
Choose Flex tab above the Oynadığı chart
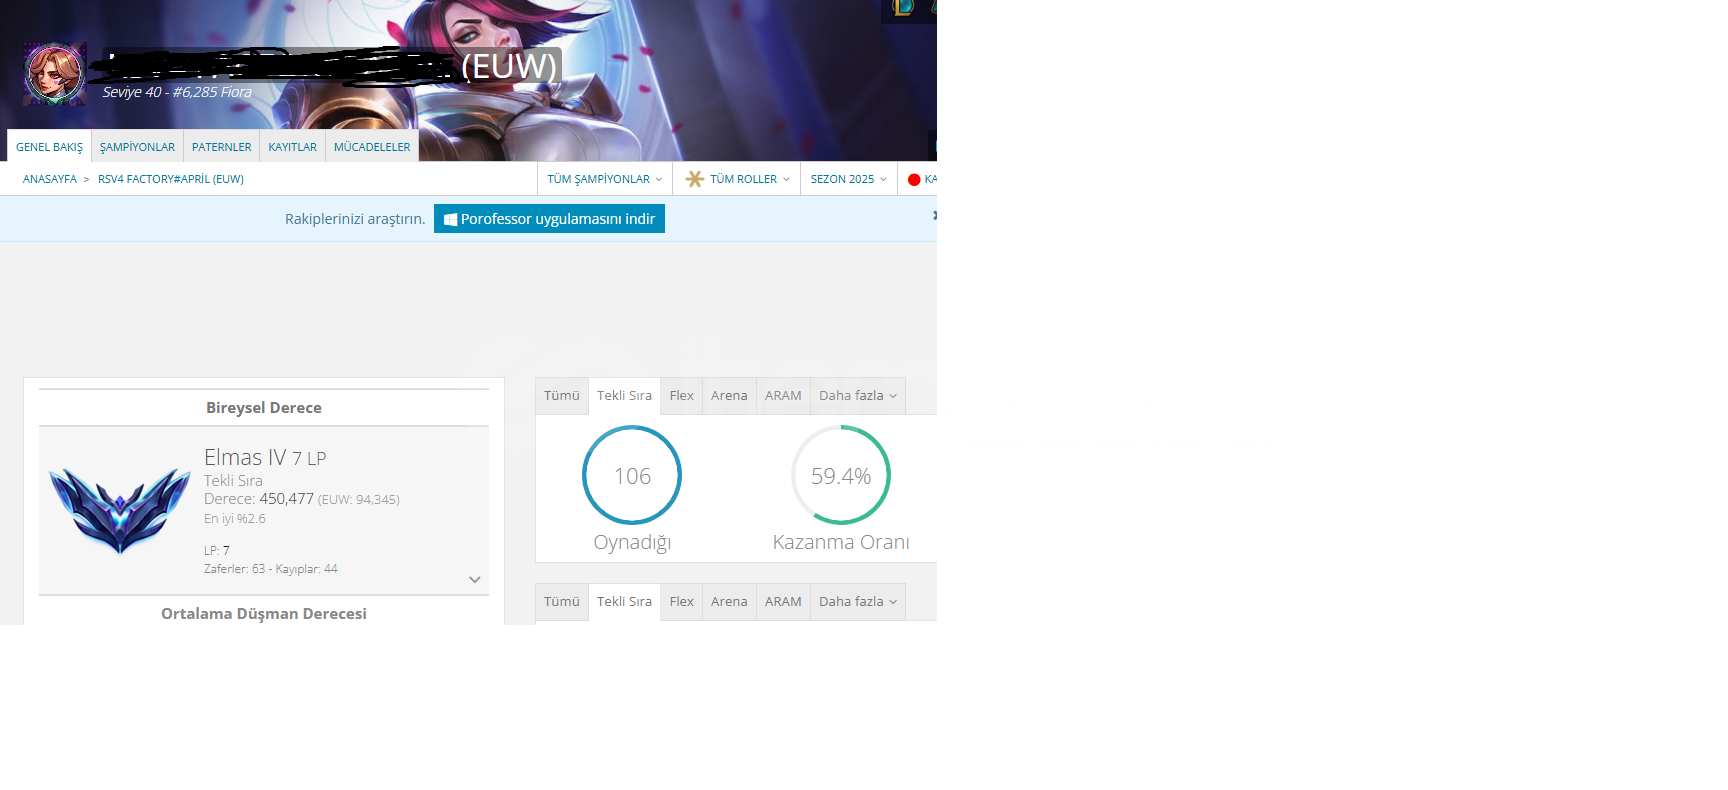click(682, 396)
